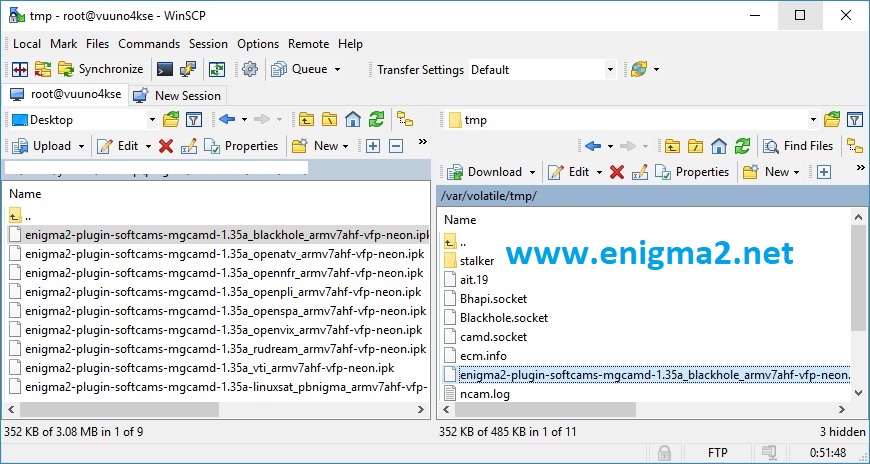Expand the Download dropdown arrow
The width and height of the screenshot is (870, 464).
tap(532, 172)
